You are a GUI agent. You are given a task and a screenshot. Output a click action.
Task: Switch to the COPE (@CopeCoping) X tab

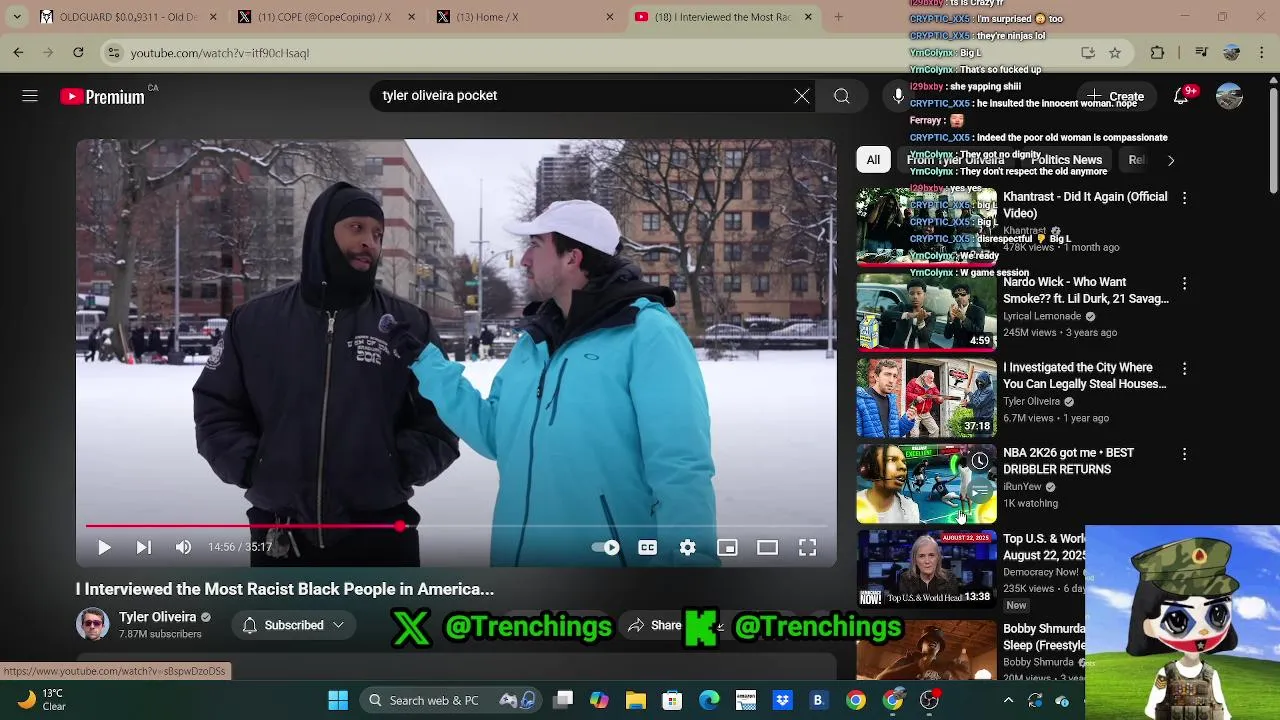[x=327, y=17]
